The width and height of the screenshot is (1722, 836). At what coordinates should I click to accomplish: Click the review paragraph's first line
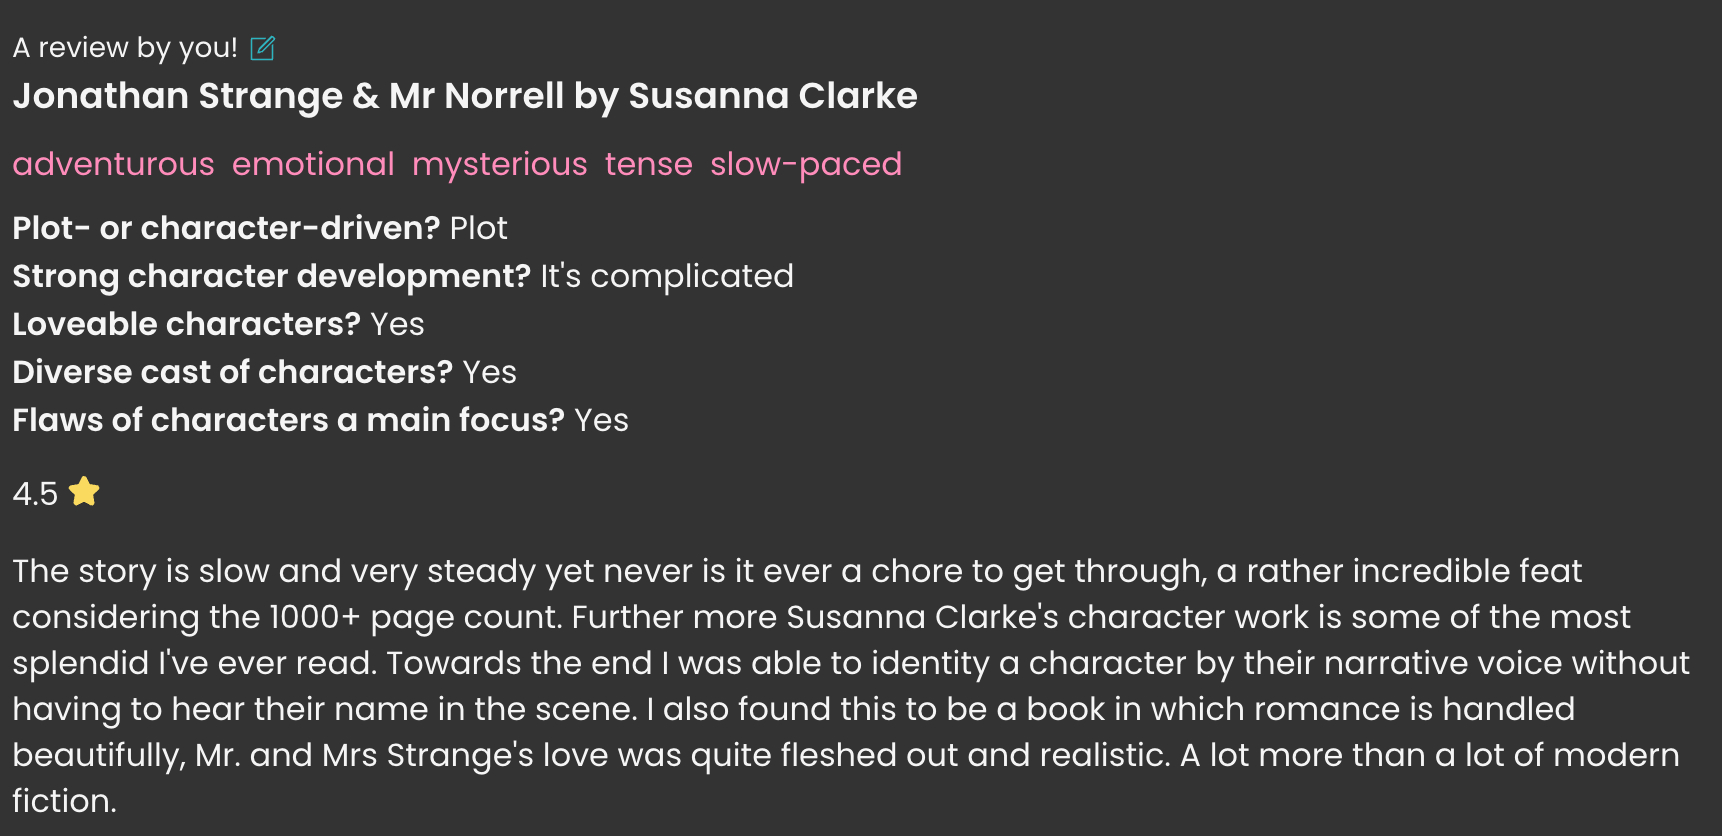[x=797, y=571]
